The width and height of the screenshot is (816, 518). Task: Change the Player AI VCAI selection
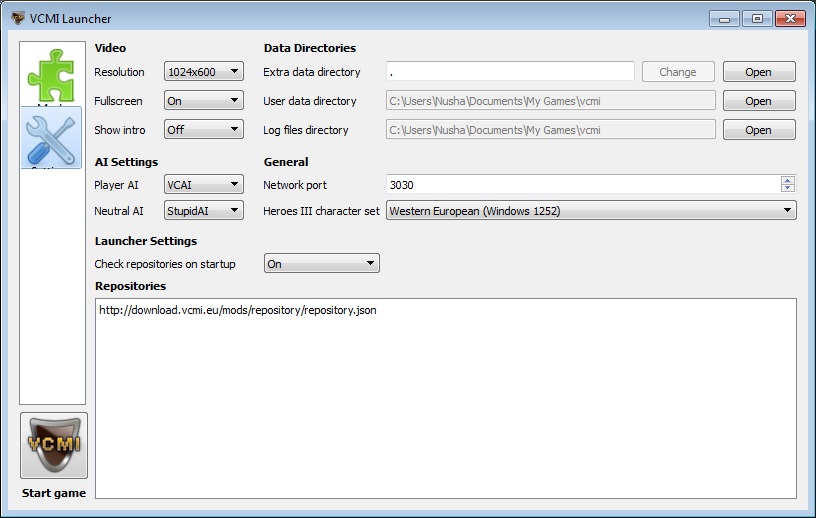tap(204, 185)
